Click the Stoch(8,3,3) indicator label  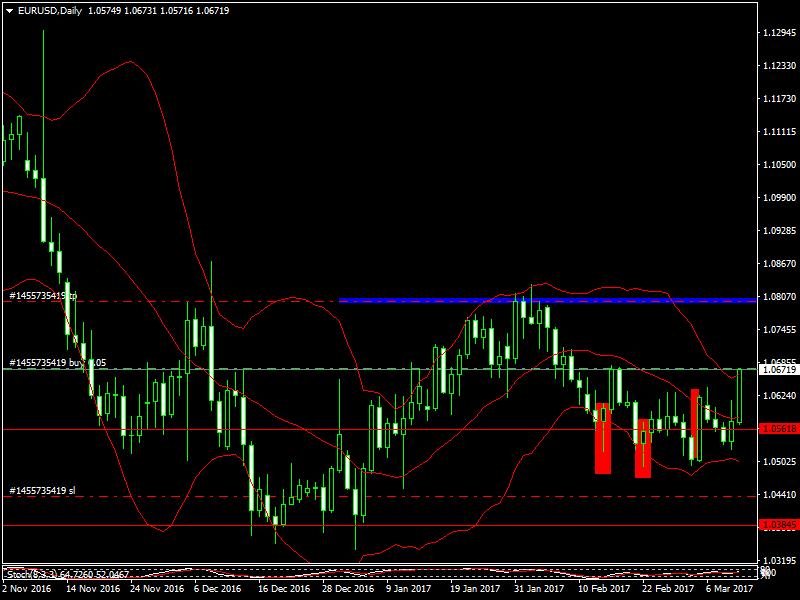point(68,574)
